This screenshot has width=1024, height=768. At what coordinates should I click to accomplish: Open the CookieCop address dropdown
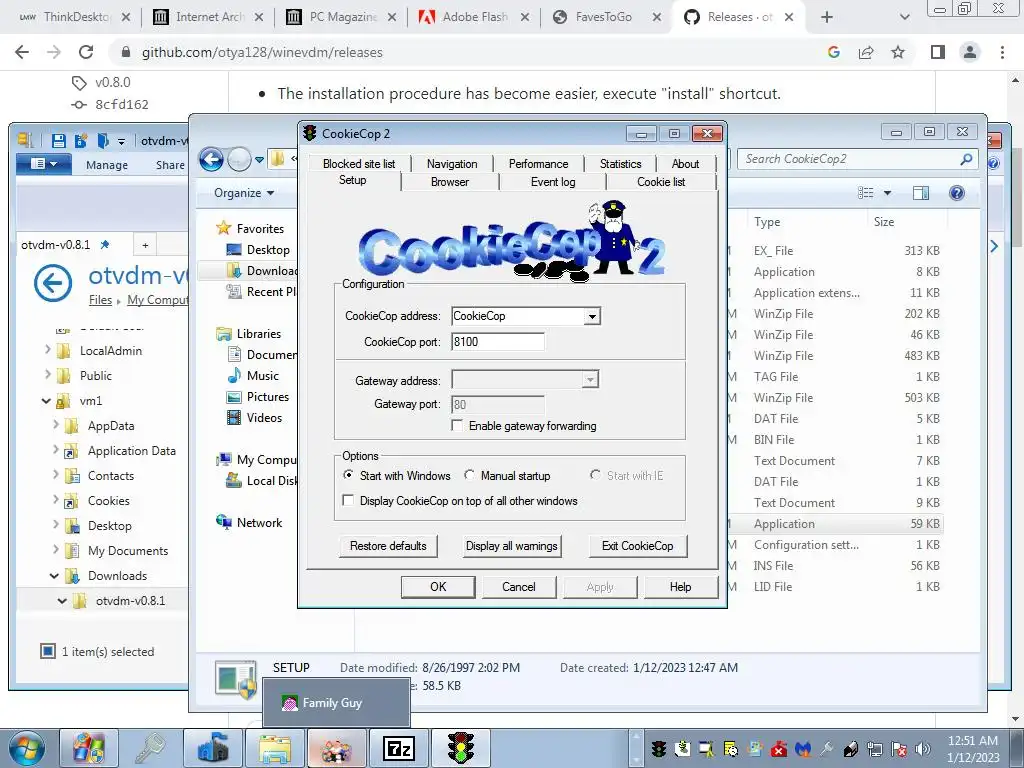(x=592, y=316)
